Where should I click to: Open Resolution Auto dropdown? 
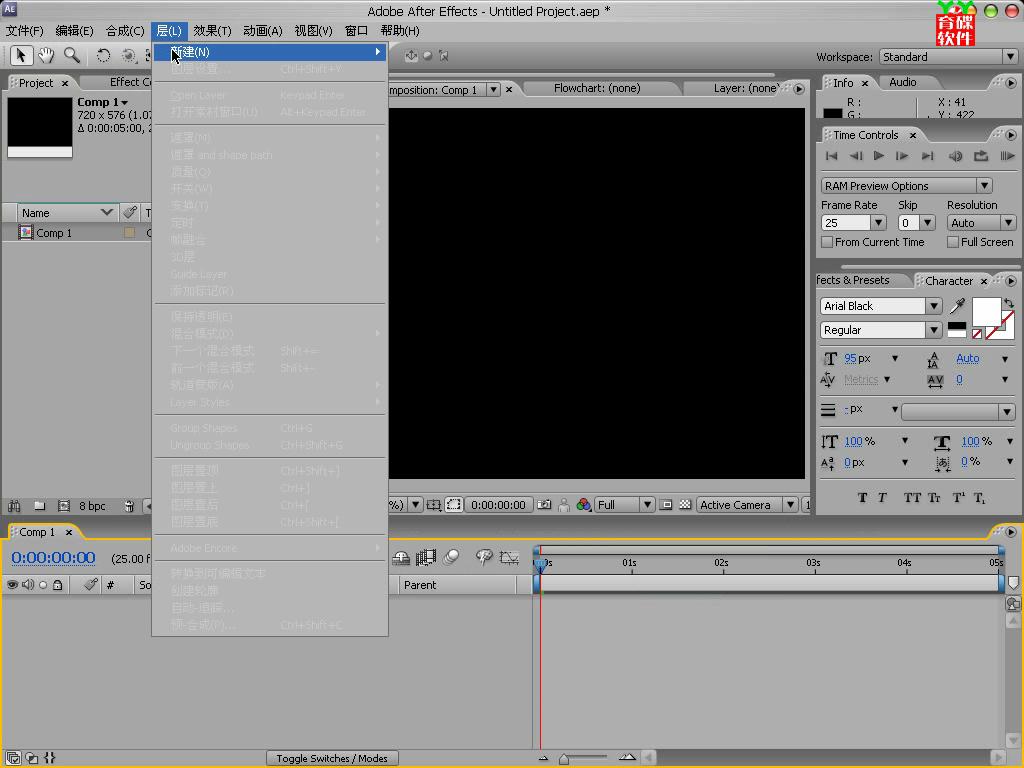[x=981, y=223]
